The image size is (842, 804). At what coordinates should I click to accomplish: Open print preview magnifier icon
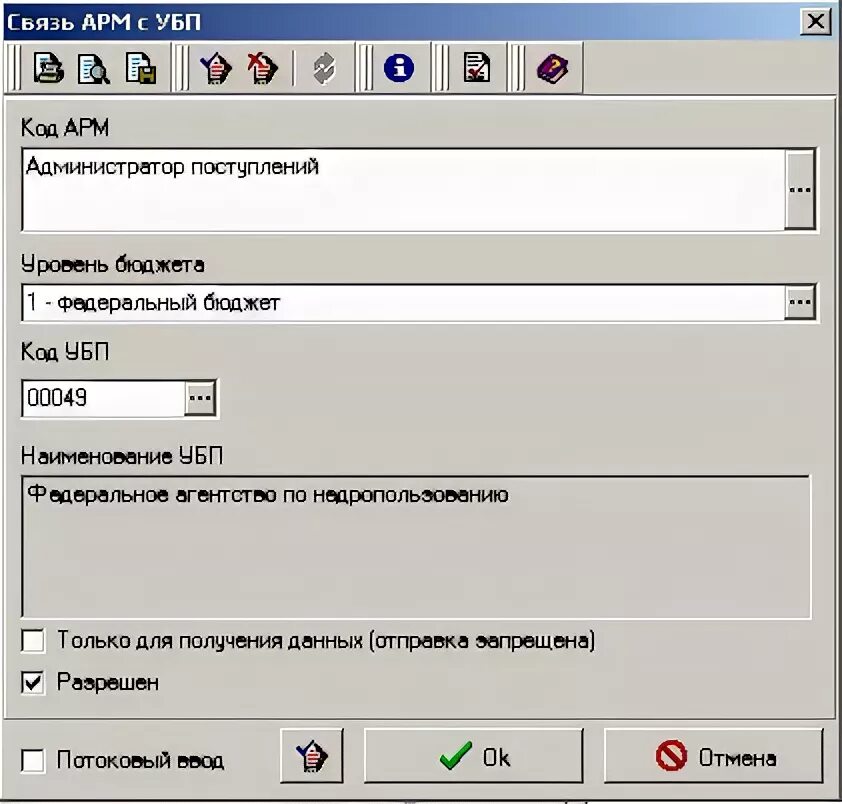tap(93, 68)
